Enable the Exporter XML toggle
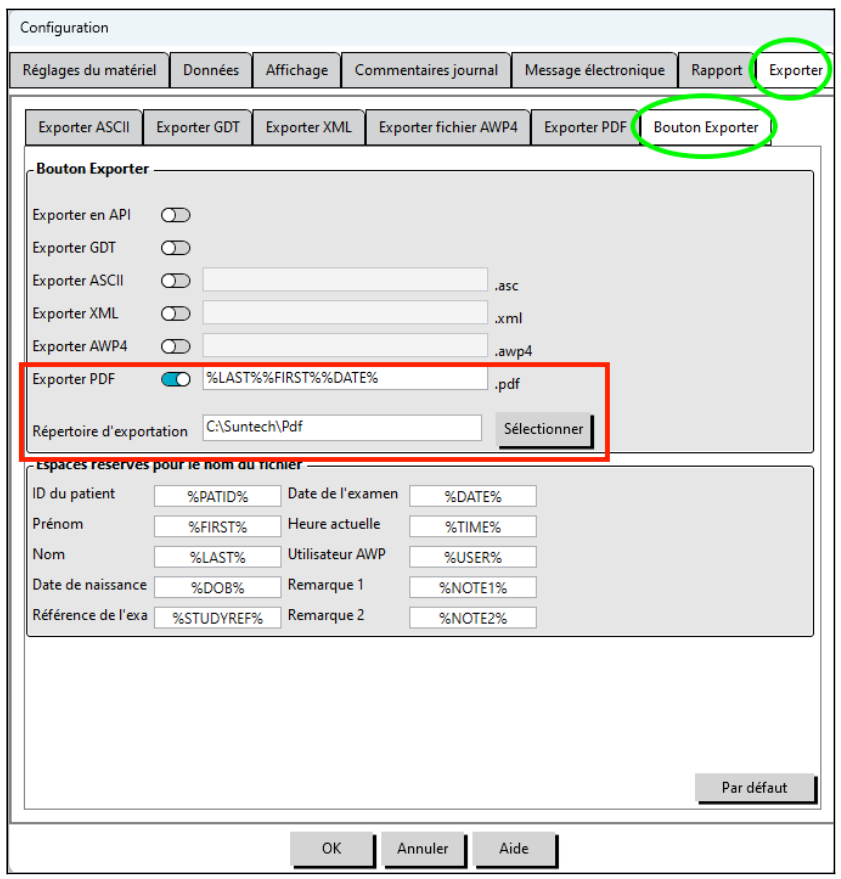This screenshot has width=841, height=879. (x=176, y=313)
